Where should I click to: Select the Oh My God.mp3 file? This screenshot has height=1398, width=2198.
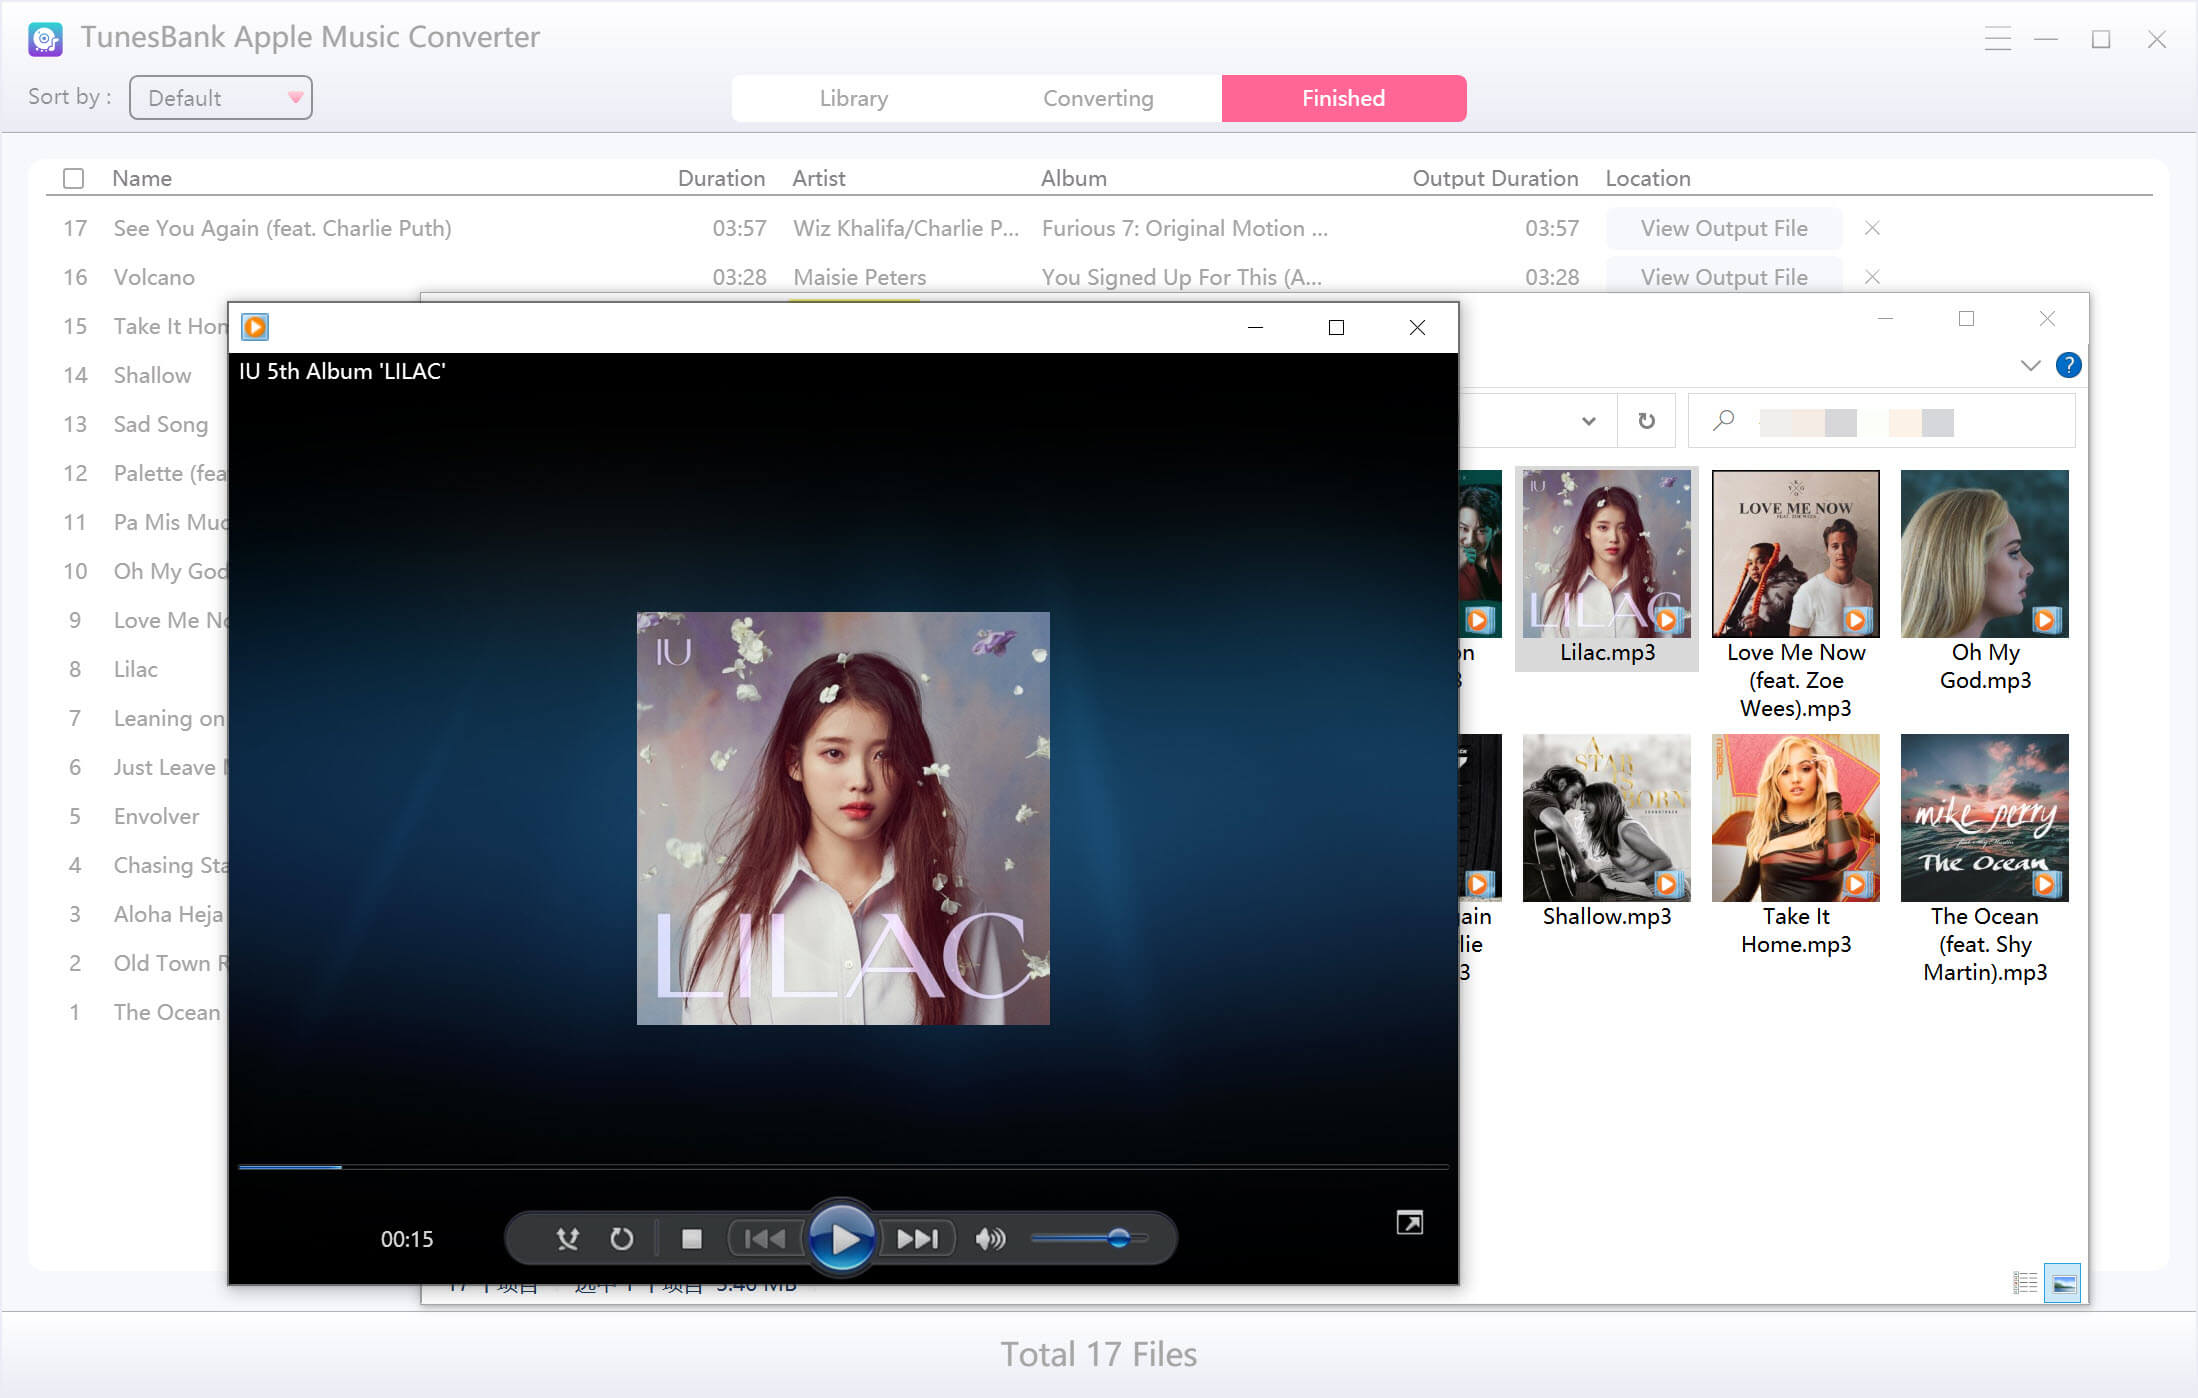click(1985, 582)
